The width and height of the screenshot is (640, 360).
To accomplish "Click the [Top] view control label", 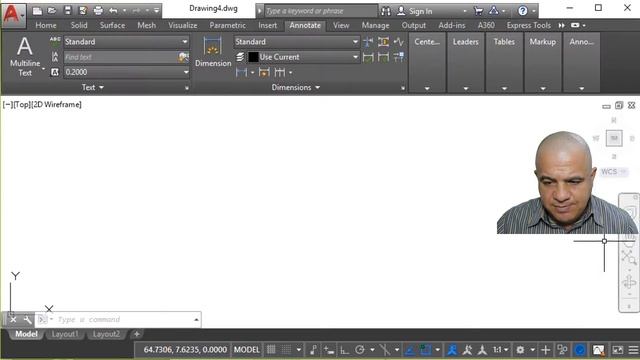I will coord(22,104).
